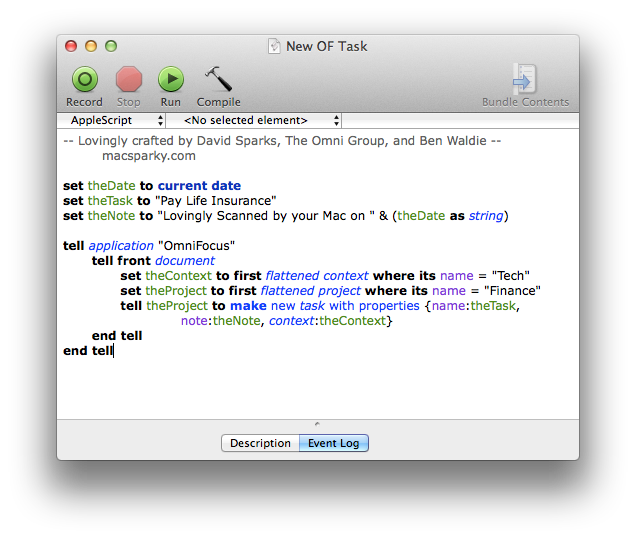Click the indented 'end tell' line
The image size is (636, 539).
pyautogui.click(x=117, y=336)
